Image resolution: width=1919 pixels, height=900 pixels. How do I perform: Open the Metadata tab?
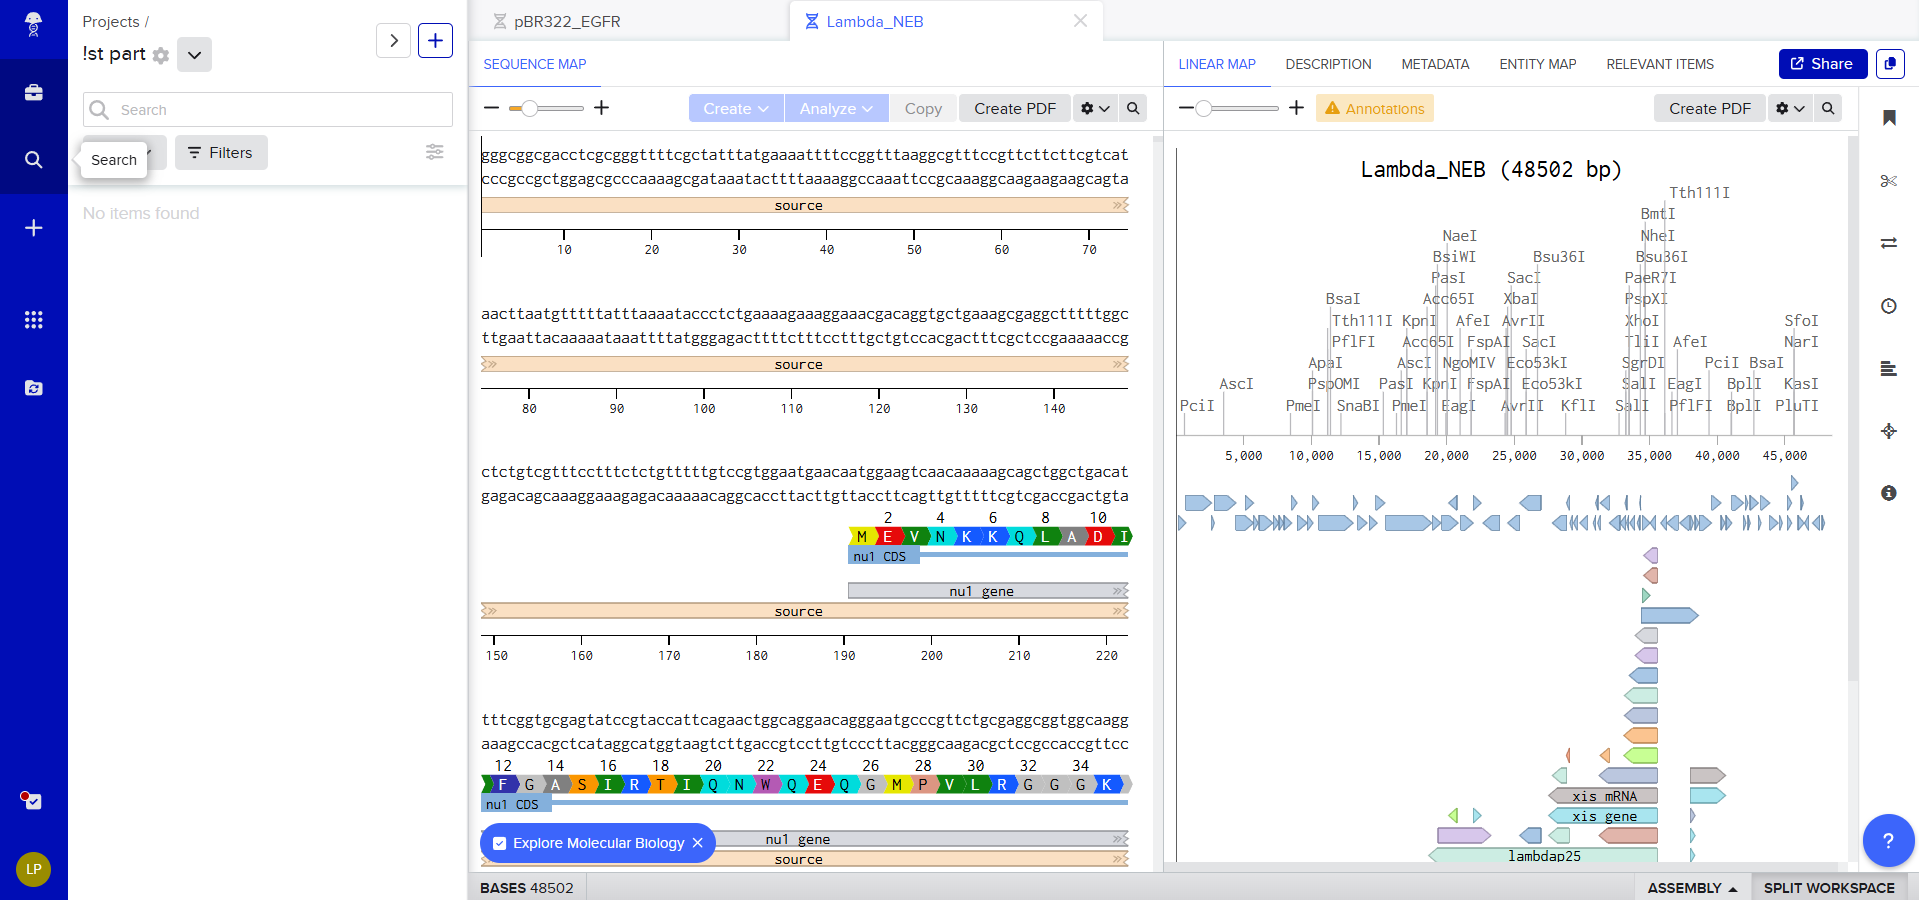click(x=1435, y=64)
